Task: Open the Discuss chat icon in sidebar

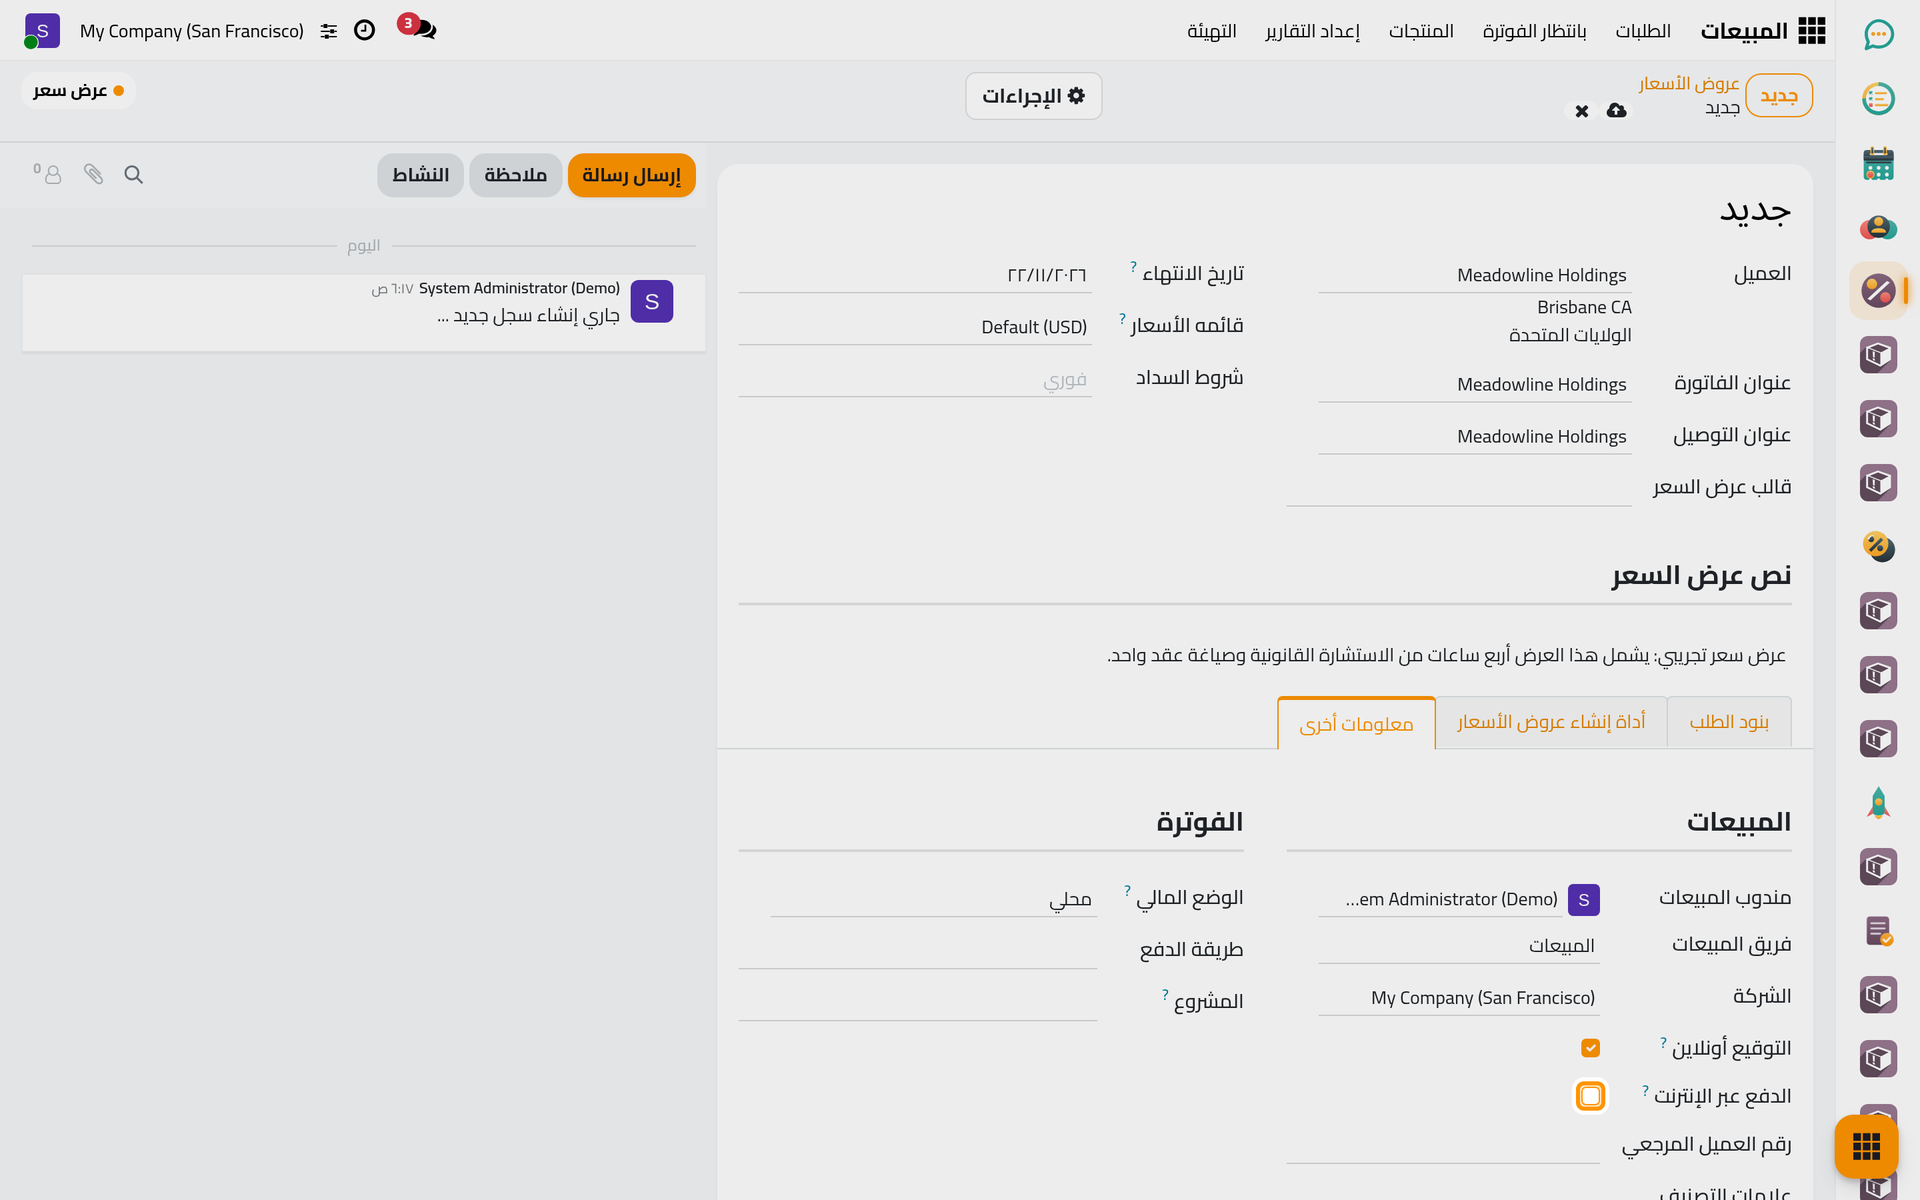Action: (x=1878, y=35)
